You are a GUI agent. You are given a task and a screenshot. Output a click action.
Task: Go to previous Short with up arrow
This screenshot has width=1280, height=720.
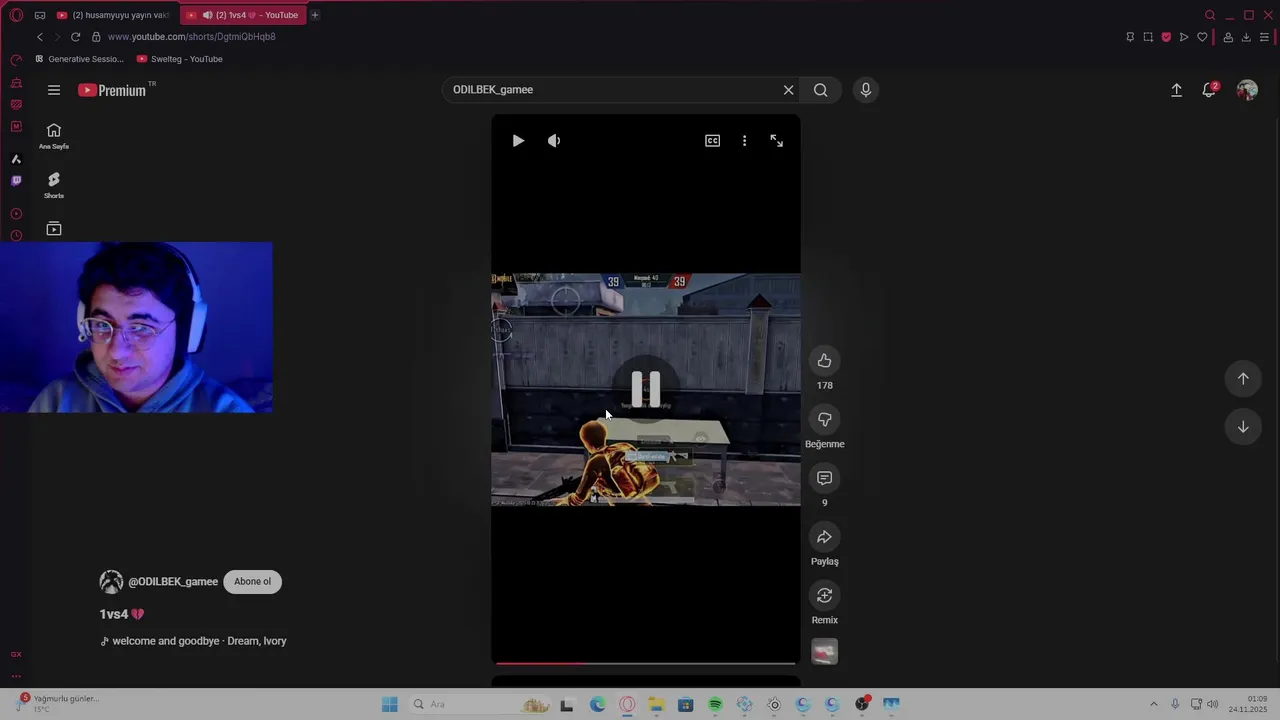coord(1243,378)
